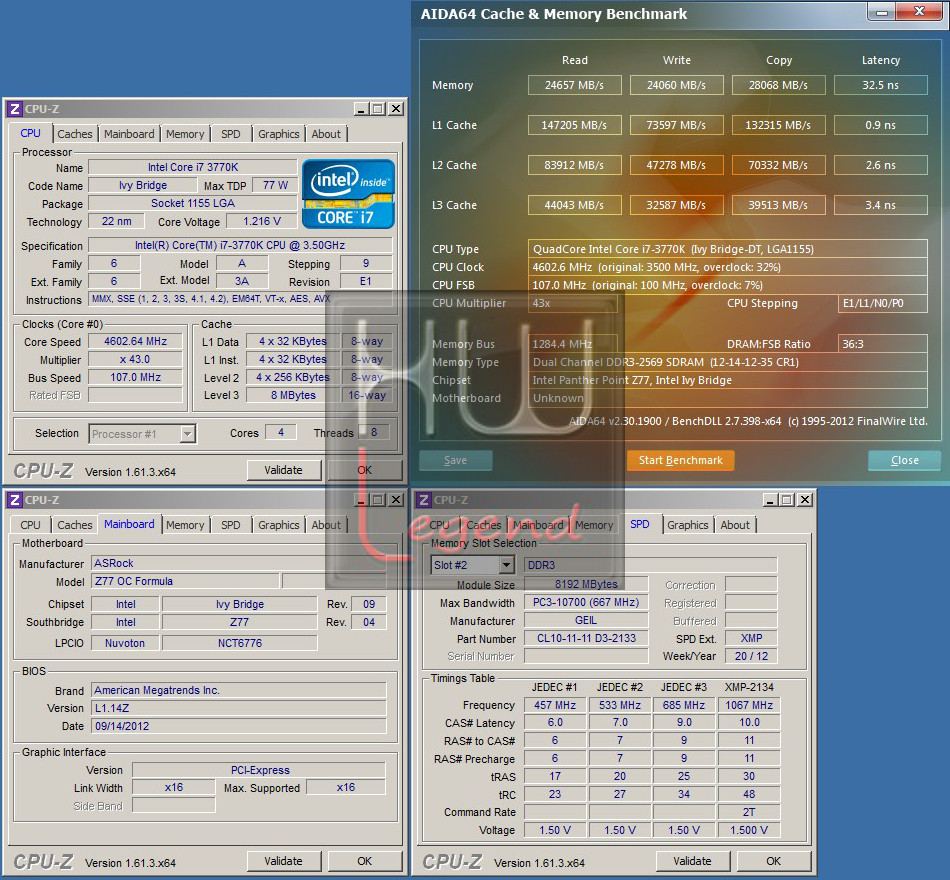Select SPD tab in Mainboard CPU-Z window

(230, 525)
